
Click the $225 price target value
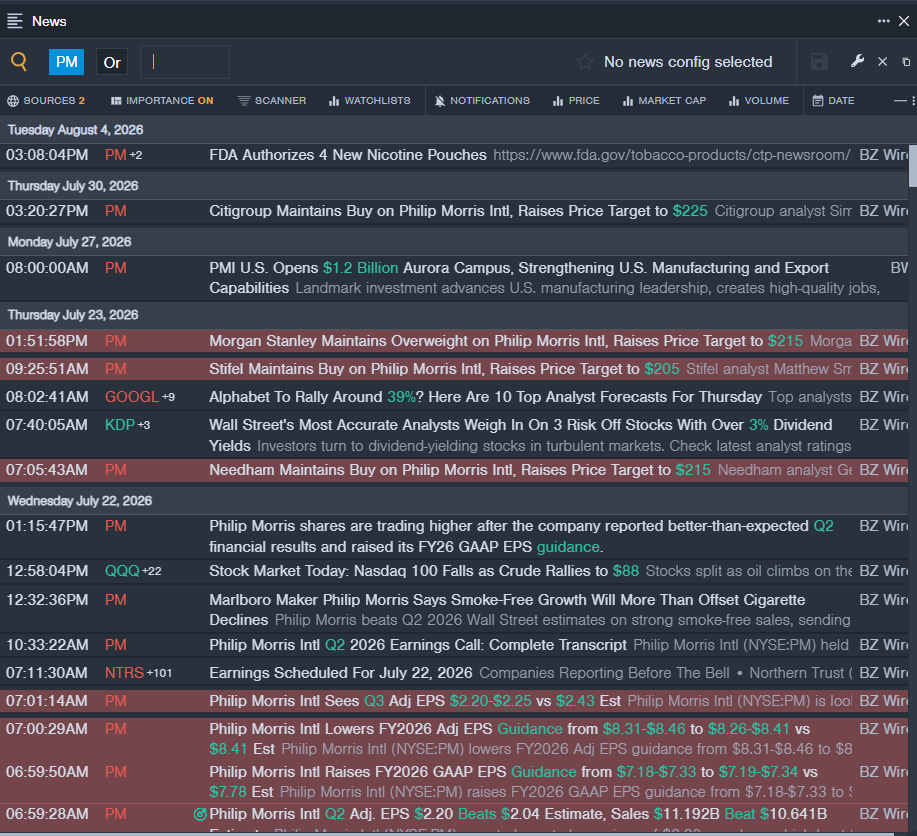point(690,211)
